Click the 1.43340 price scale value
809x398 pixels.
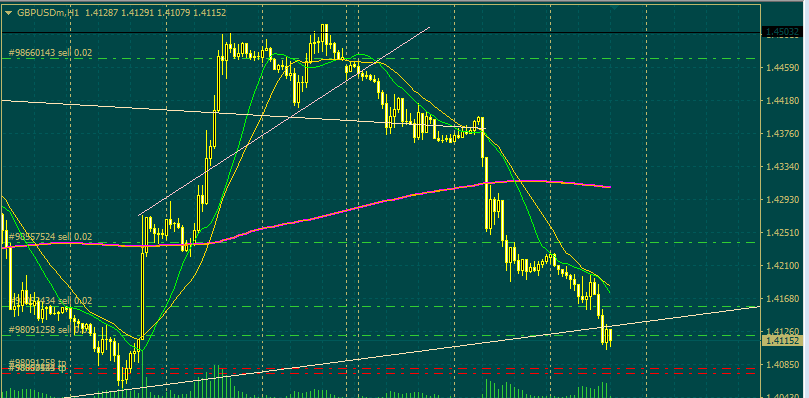[782, 167]
